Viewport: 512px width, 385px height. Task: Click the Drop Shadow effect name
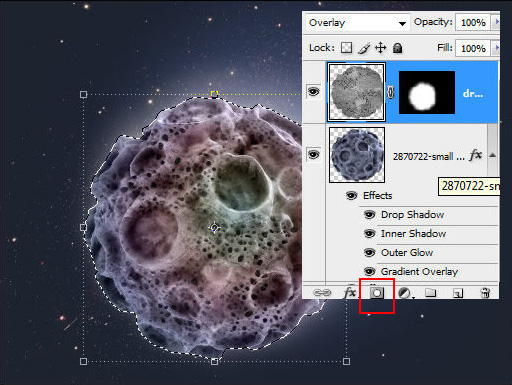(x=412, y=215)
